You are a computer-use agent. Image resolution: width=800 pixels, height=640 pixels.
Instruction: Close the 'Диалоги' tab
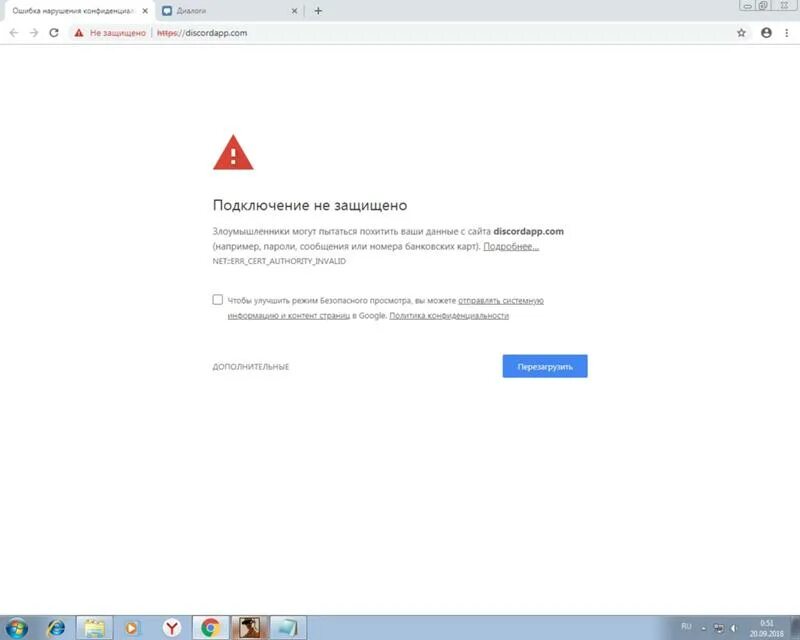(294, 11)
